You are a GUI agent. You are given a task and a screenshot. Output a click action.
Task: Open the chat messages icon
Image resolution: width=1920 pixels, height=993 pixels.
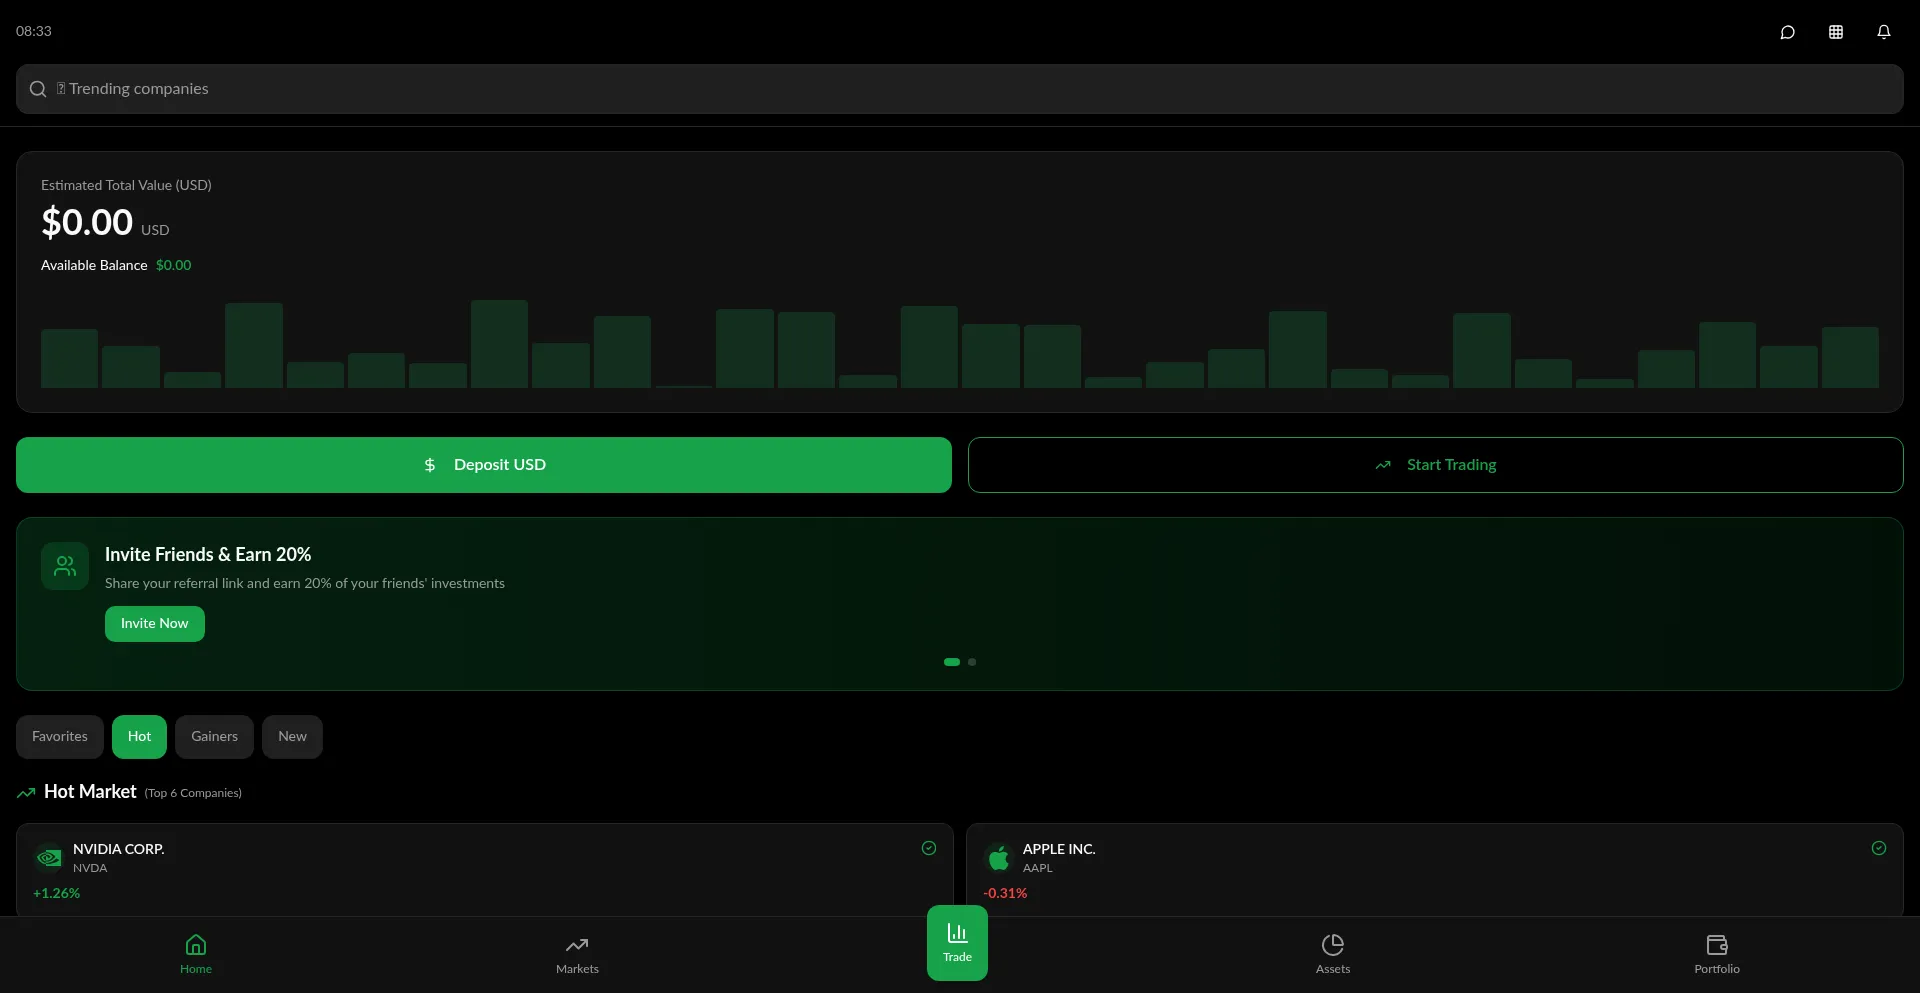tap(1788, 31)
